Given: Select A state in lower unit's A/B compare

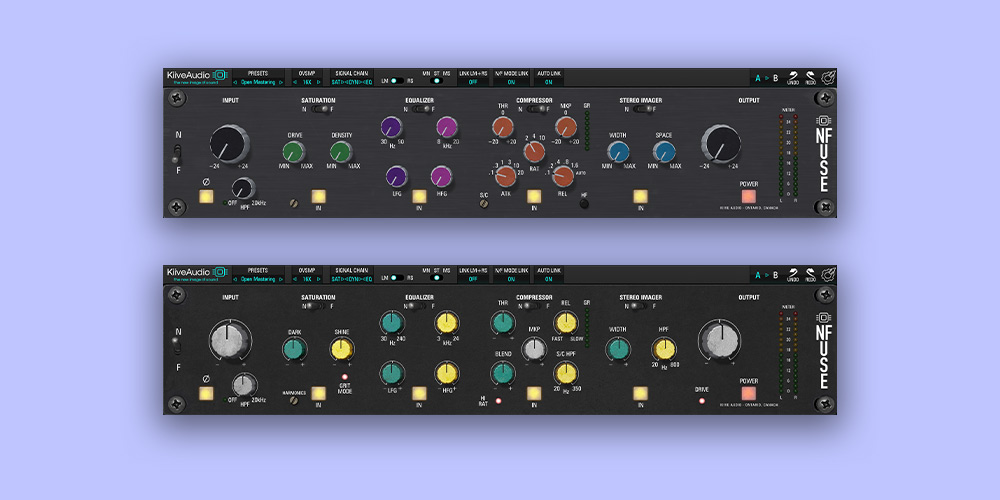Looking at the screenshot, I should [x=758, y=276].
